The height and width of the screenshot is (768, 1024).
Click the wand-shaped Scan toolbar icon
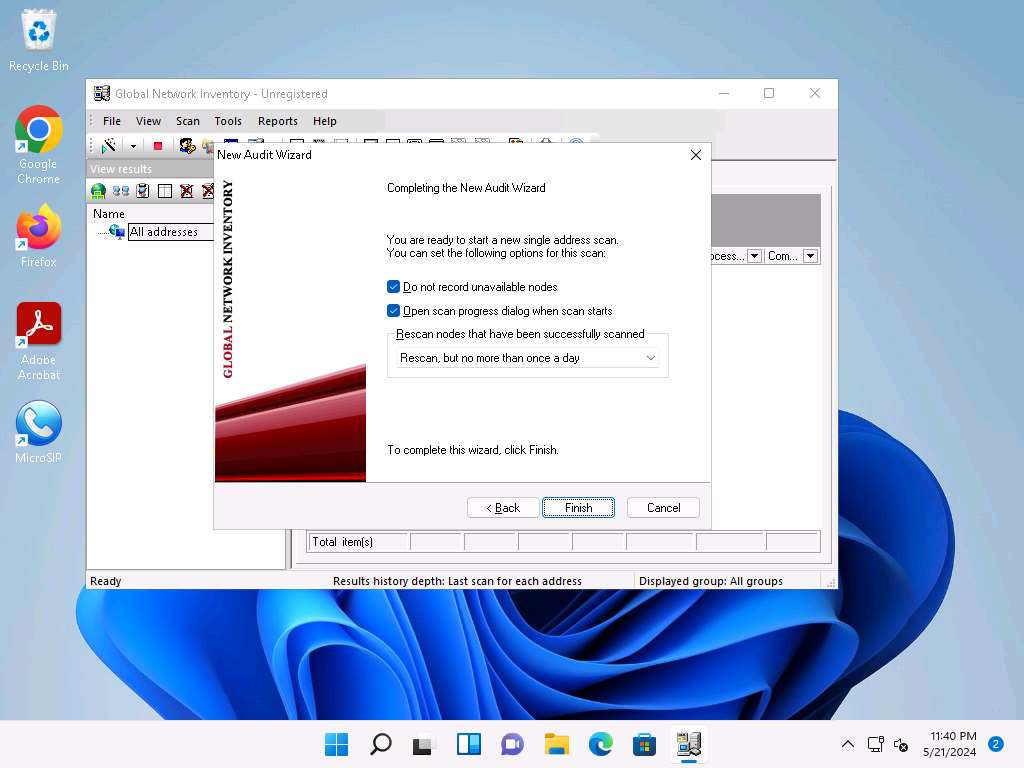[x=110, y=146]
